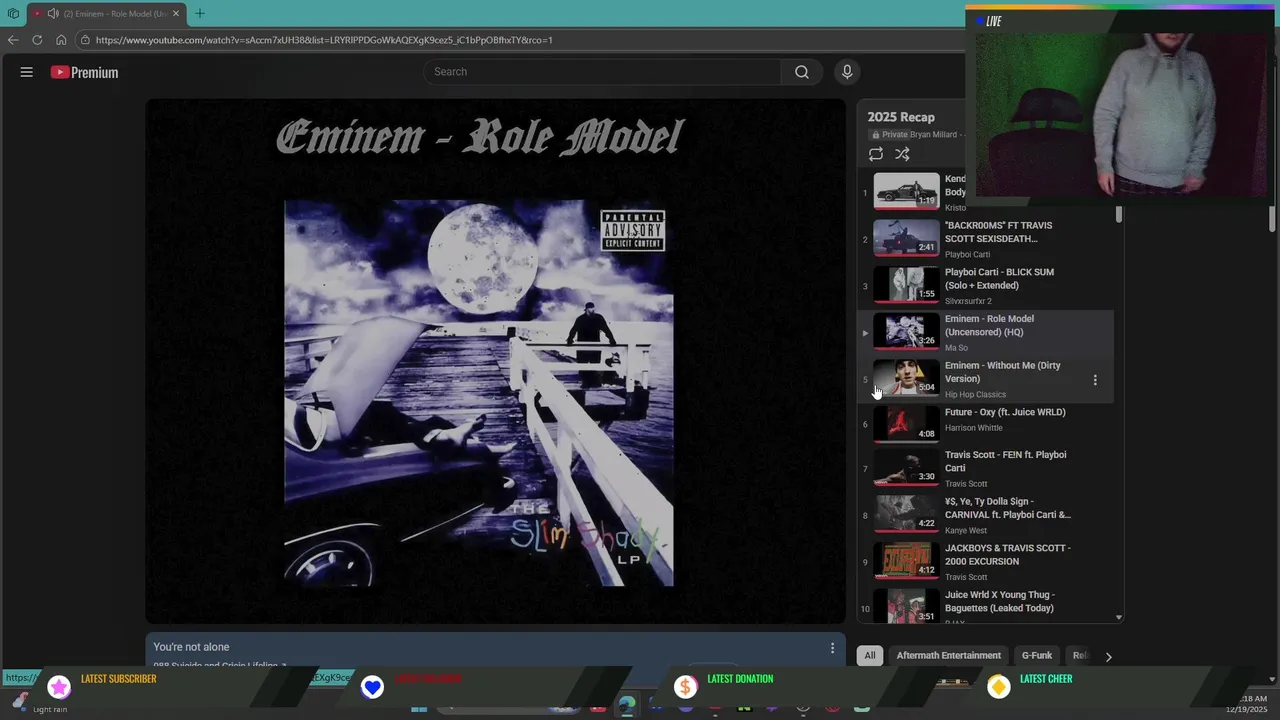Select the G-Funk filter chip
The width and height of the screenshot is (1280, 720).
click(x=1037, y=656)
